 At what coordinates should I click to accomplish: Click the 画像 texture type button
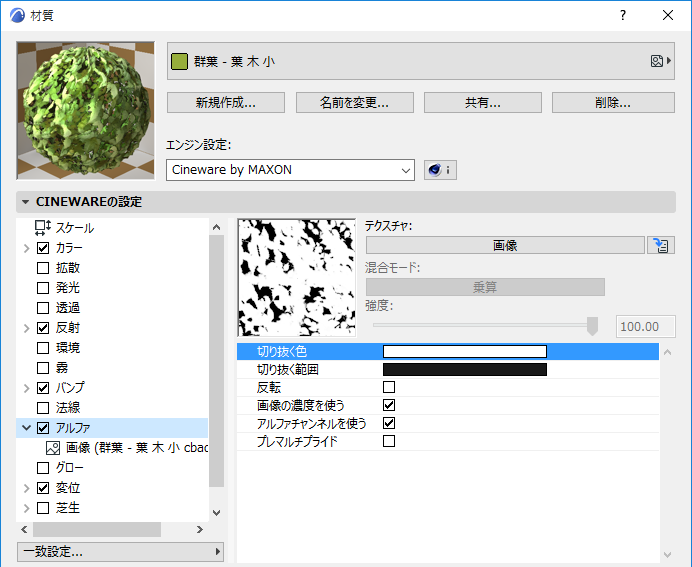click(x=505, y=245)
